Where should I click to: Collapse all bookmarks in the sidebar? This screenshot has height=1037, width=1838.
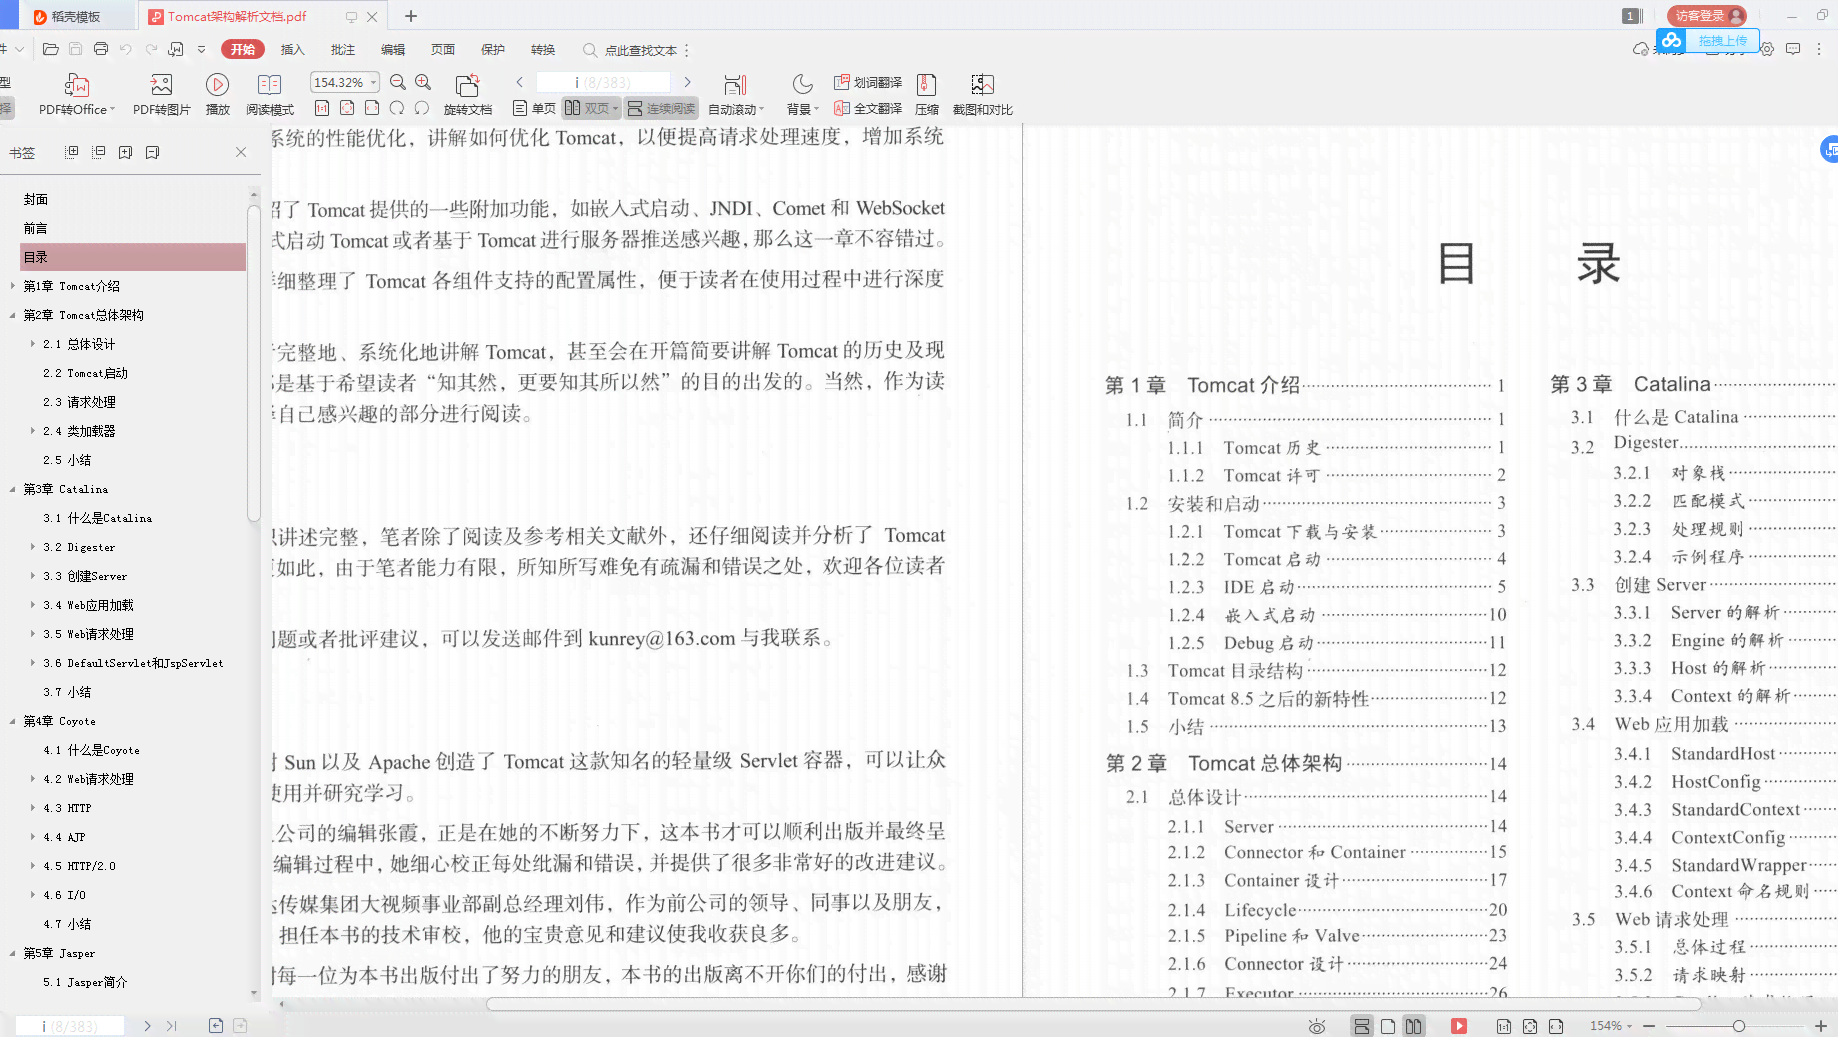click(x=98, y=152)
